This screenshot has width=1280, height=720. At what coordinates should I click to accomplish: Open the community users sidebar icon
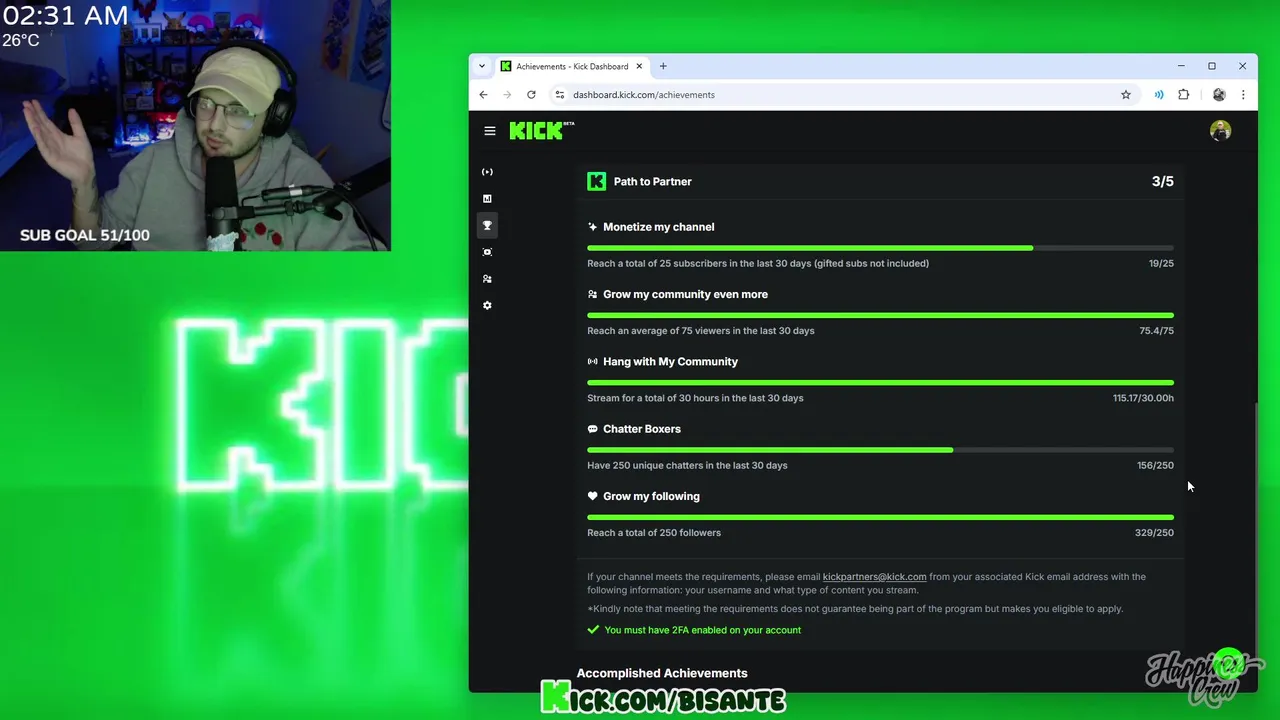pos(487,279)
